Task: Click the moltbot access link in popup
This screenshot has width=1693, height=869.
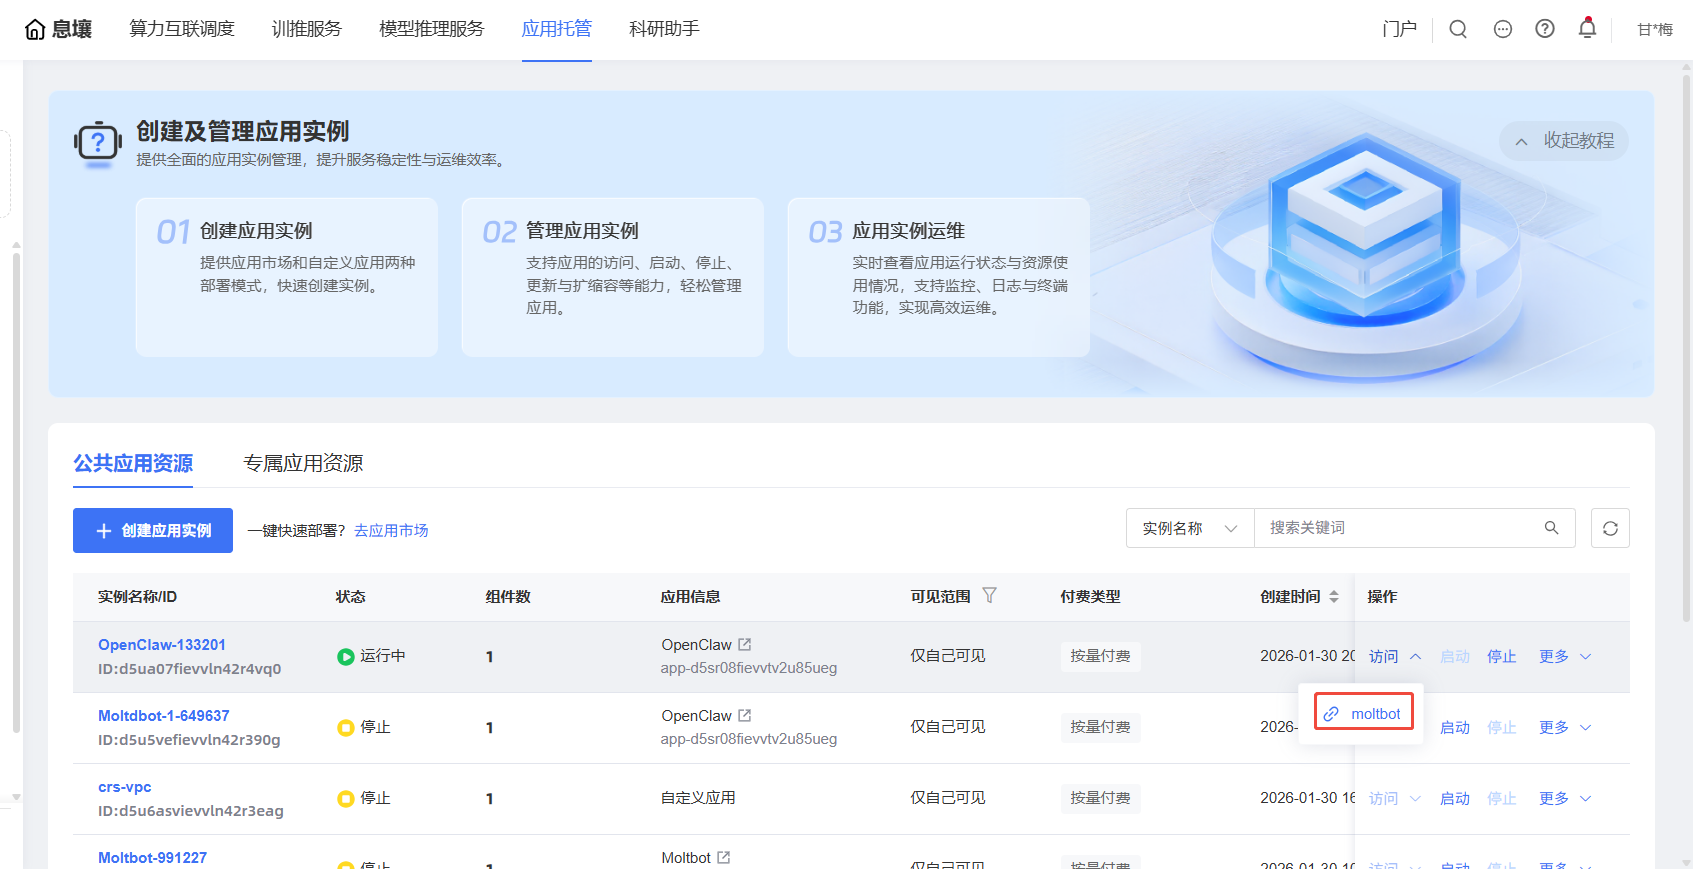Action: click(x=1364, y=714)
